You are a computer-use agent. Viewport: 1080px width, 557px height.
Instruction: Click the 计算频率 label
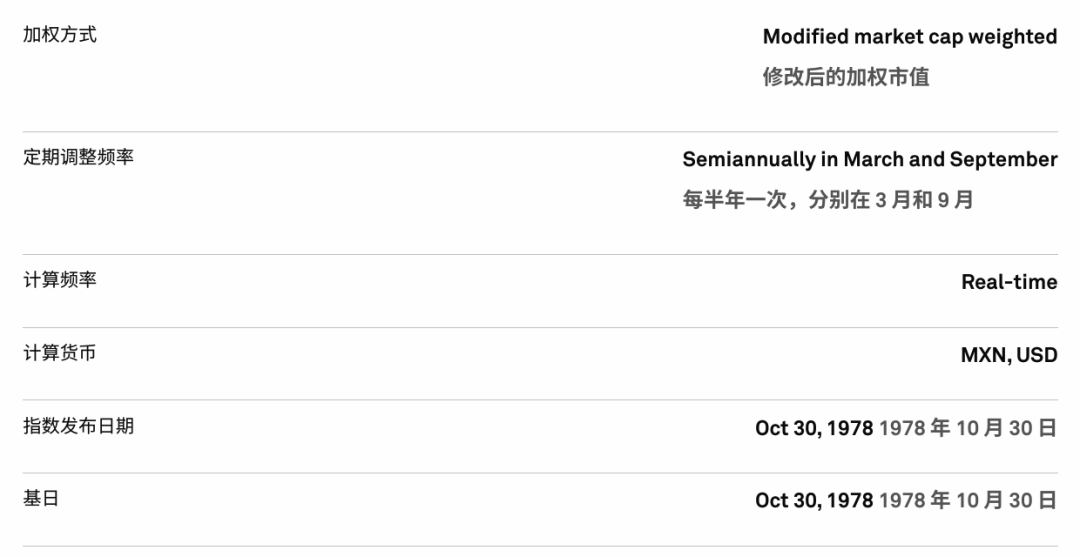[x=60, y=280]
